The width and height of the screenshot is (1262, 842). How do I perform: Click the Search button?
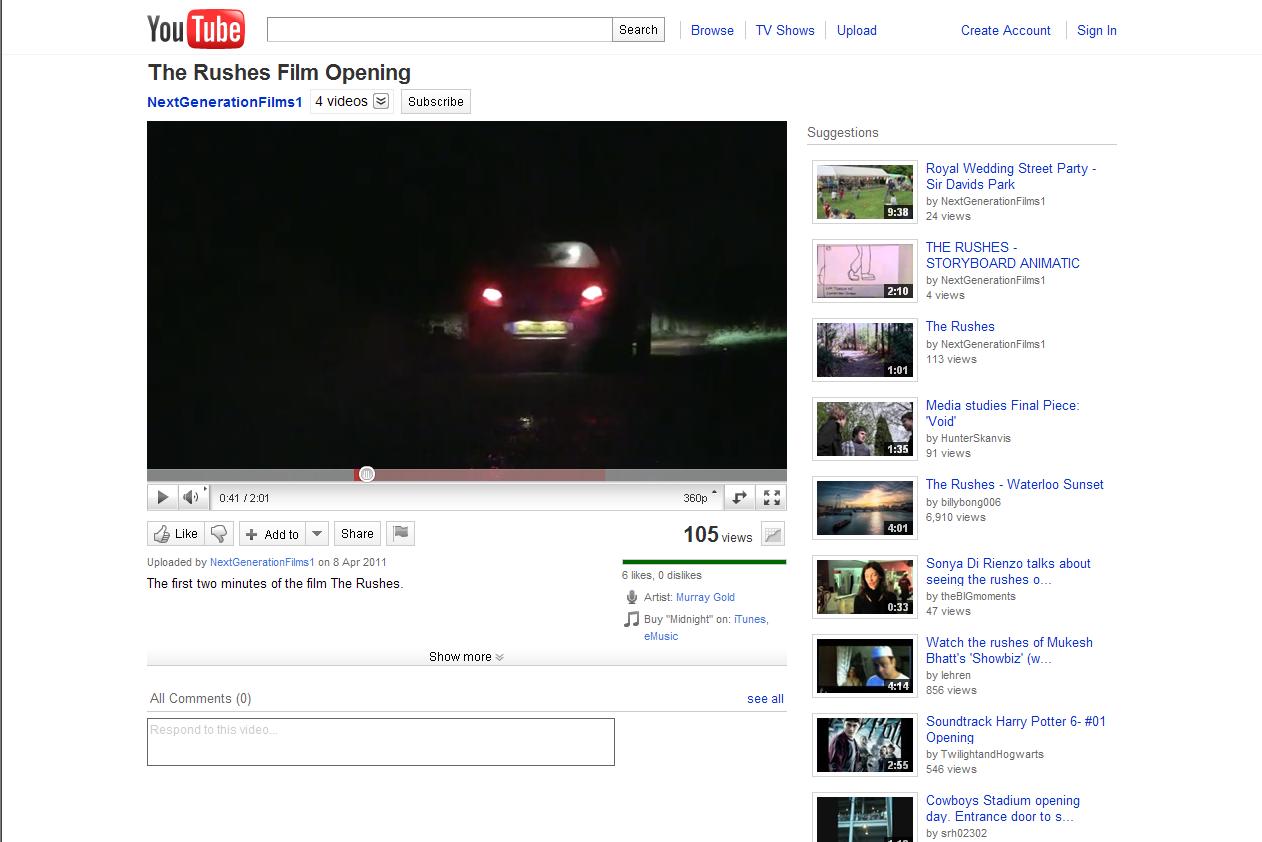[638, 30]
